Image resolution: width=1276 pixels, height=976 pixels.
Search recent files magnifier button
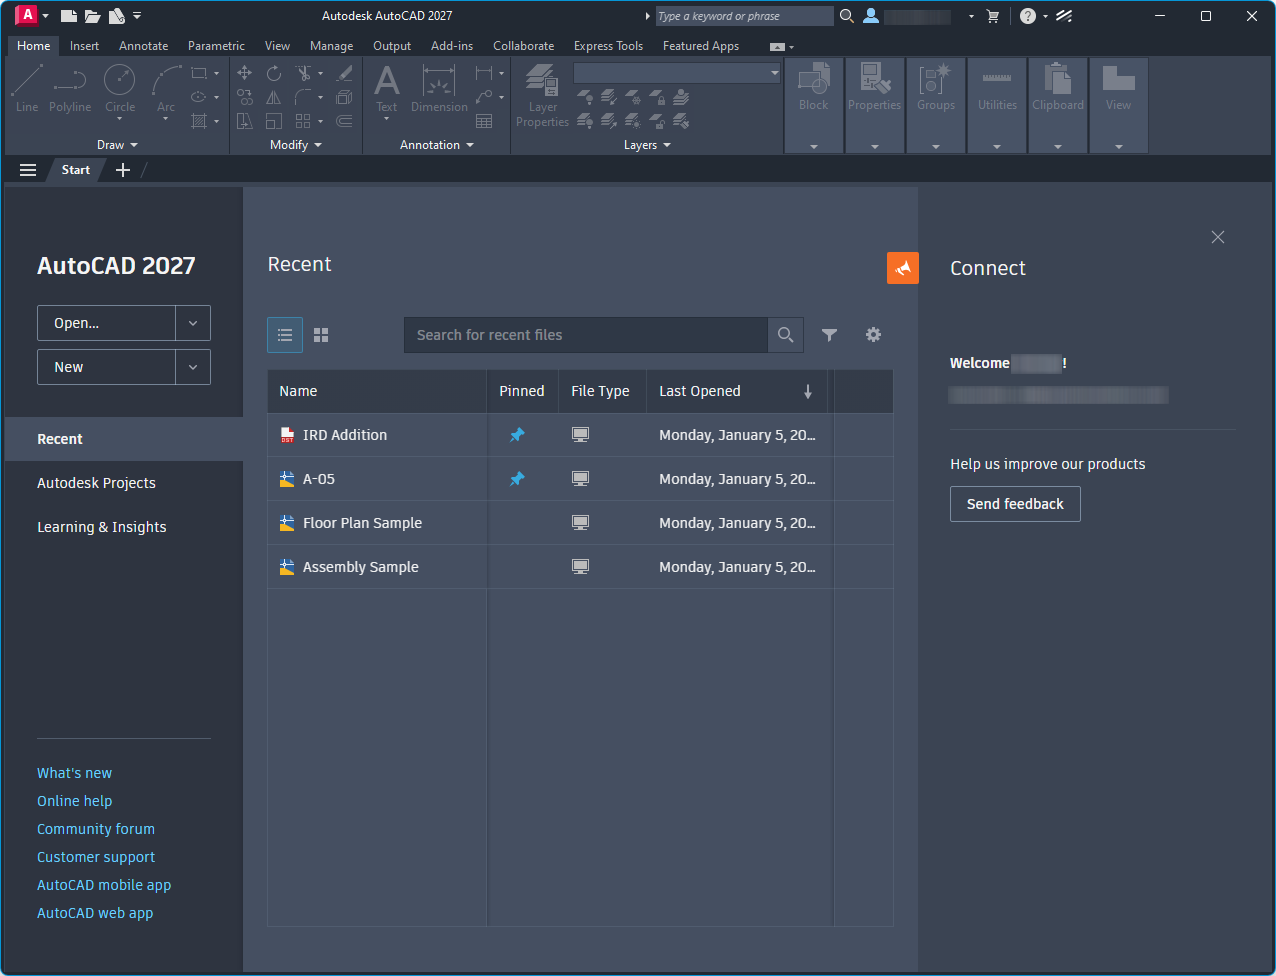(786, 335)
